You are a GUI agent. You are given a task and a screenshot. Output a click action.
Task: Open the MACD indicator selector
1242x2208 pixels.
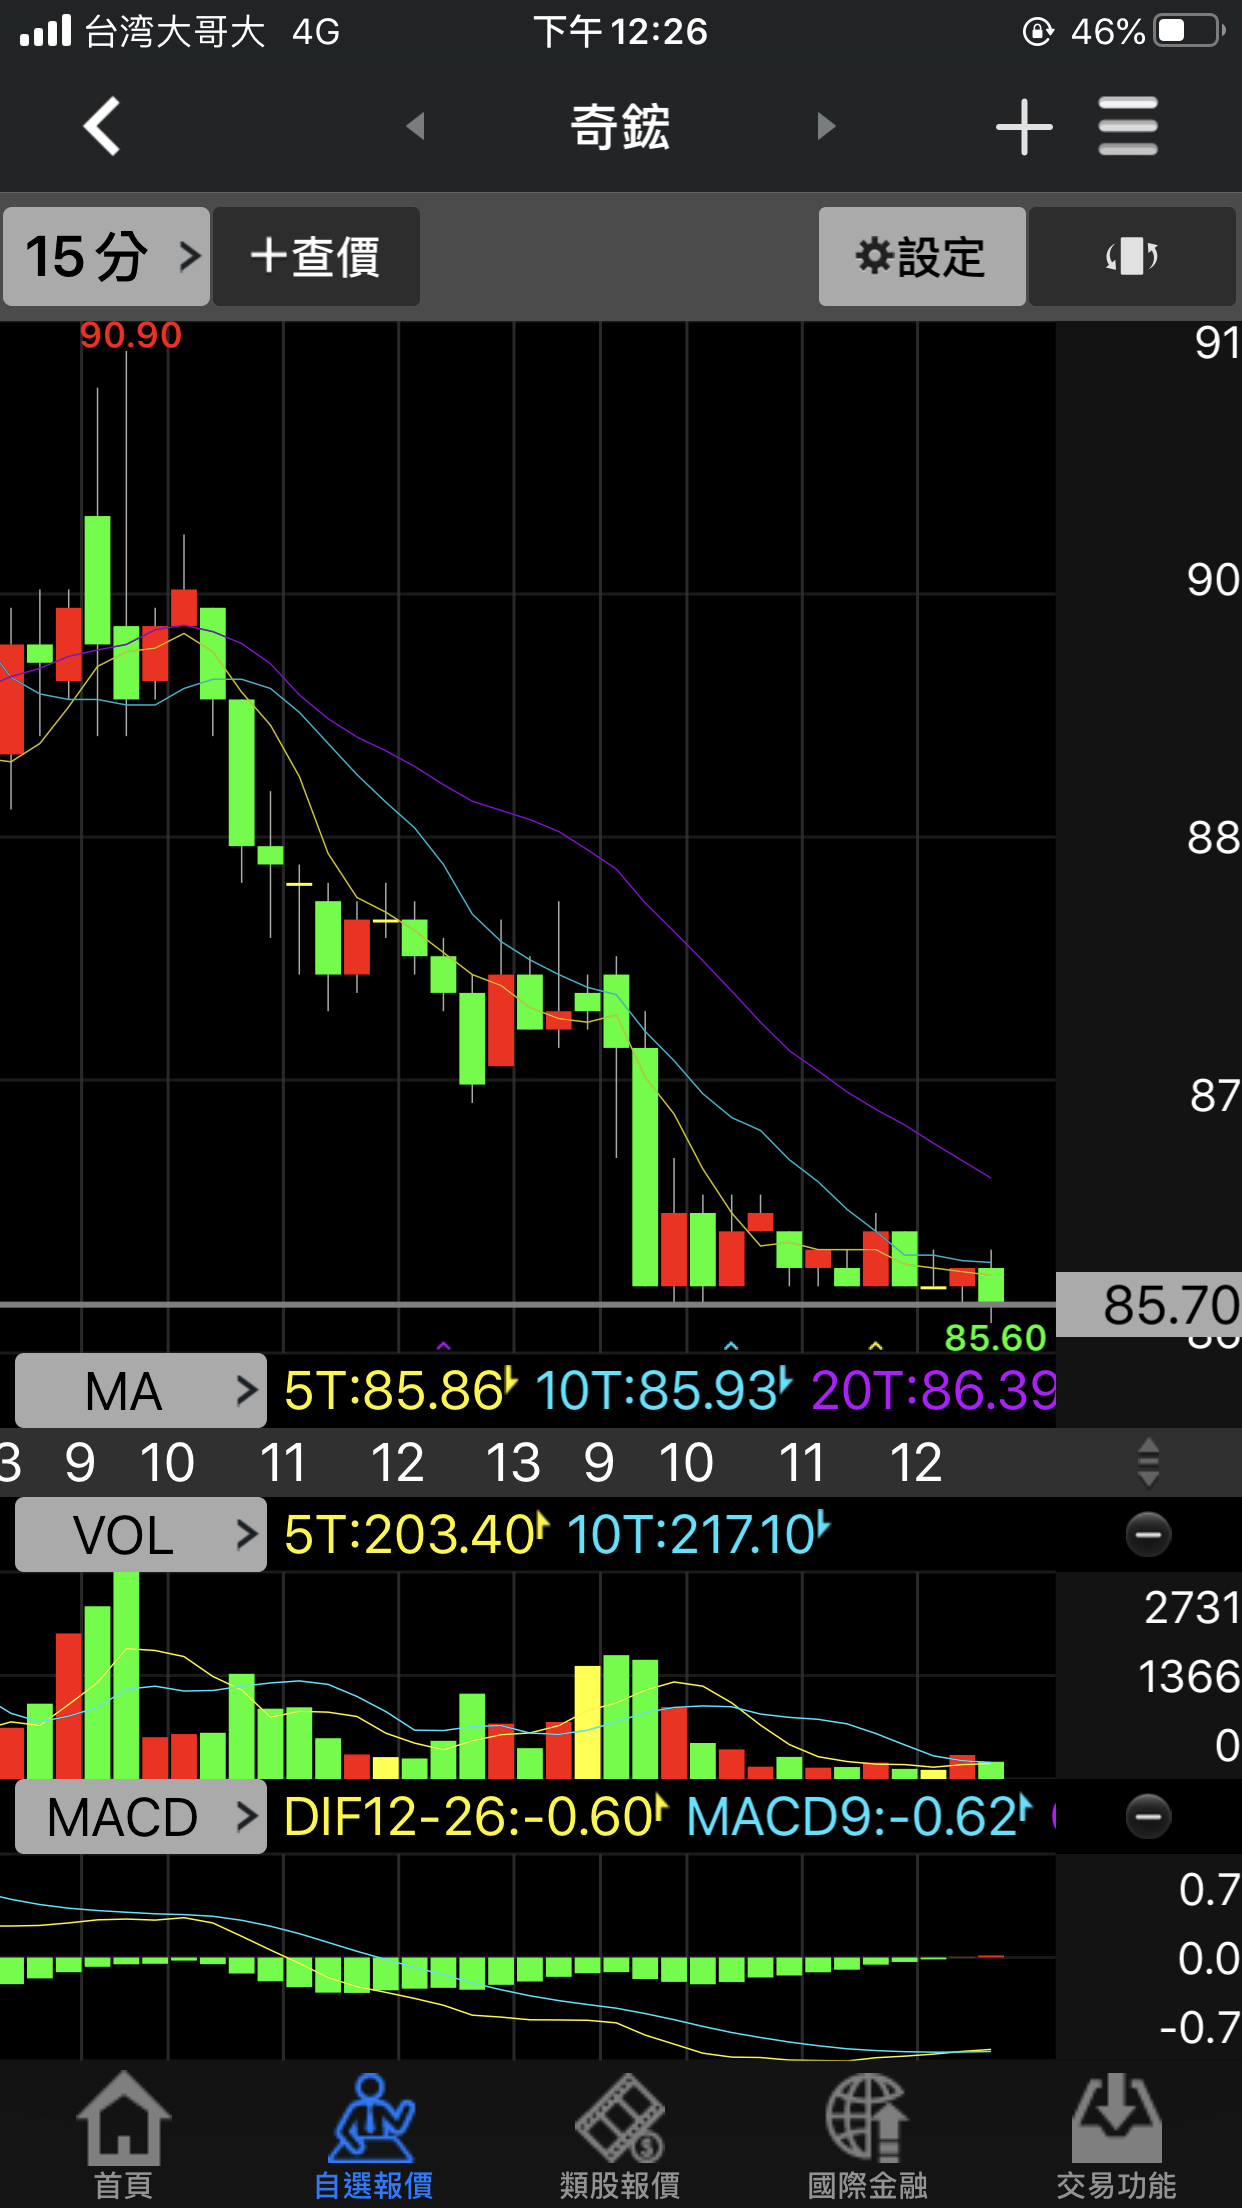point(141,1817)
